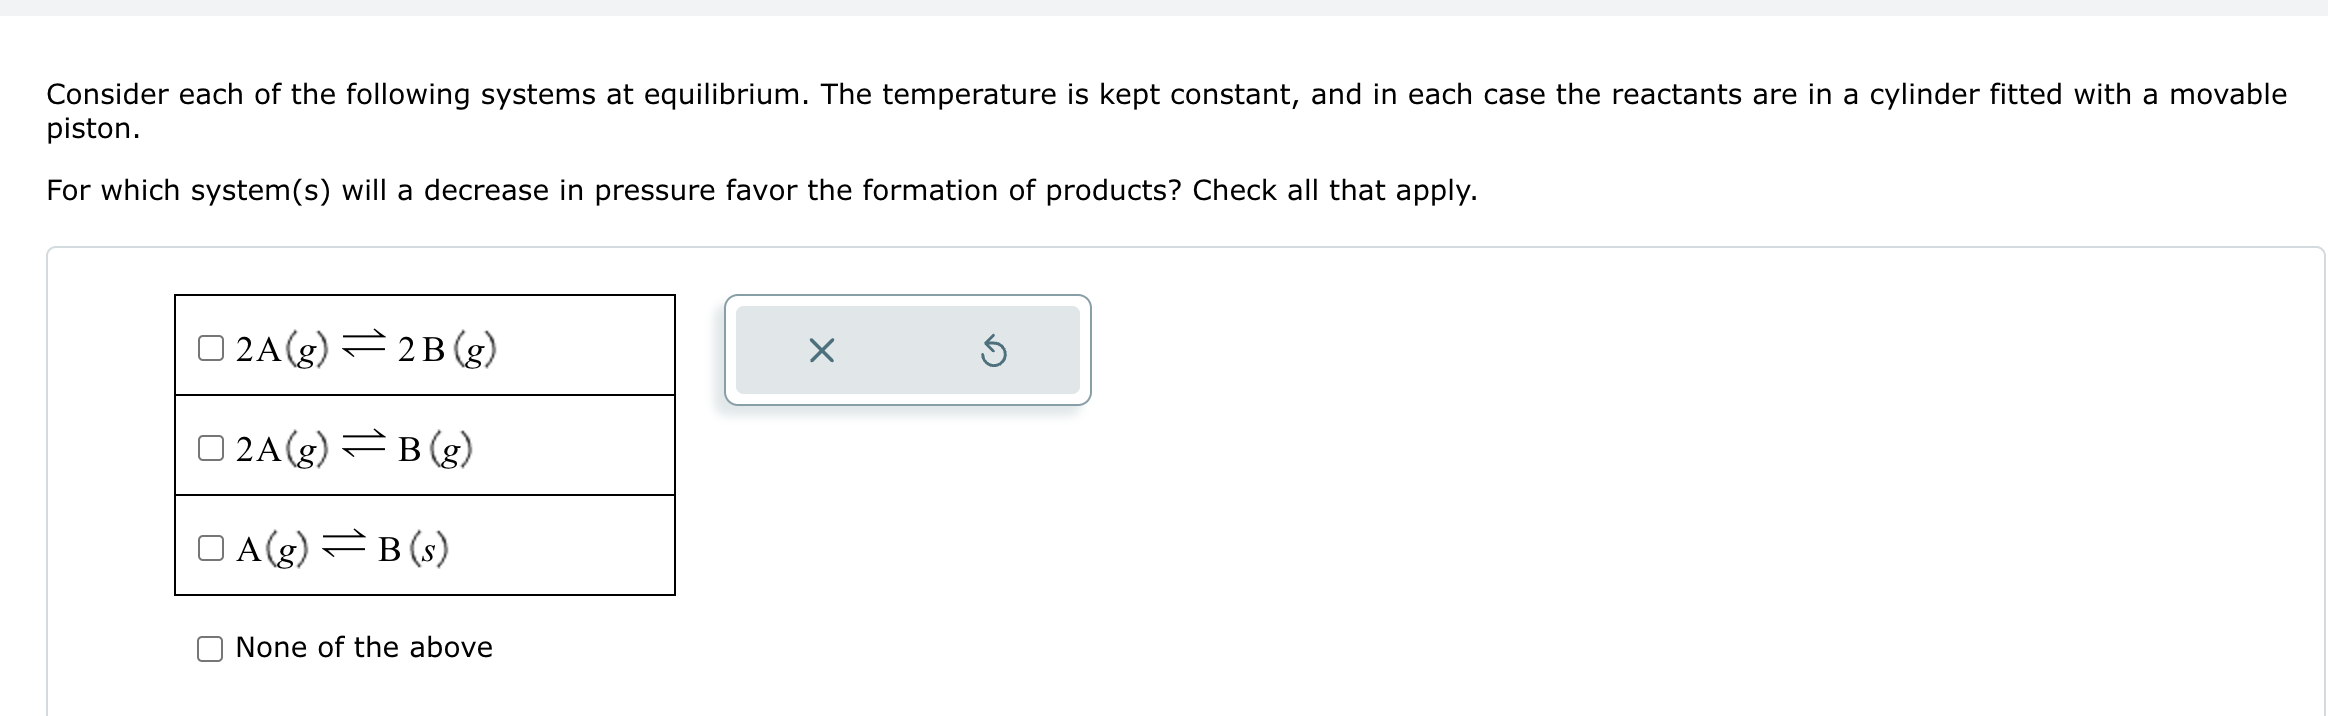Expand the answer options table
This screenshot has height=716, width=2328.
[x=424, y=445]
